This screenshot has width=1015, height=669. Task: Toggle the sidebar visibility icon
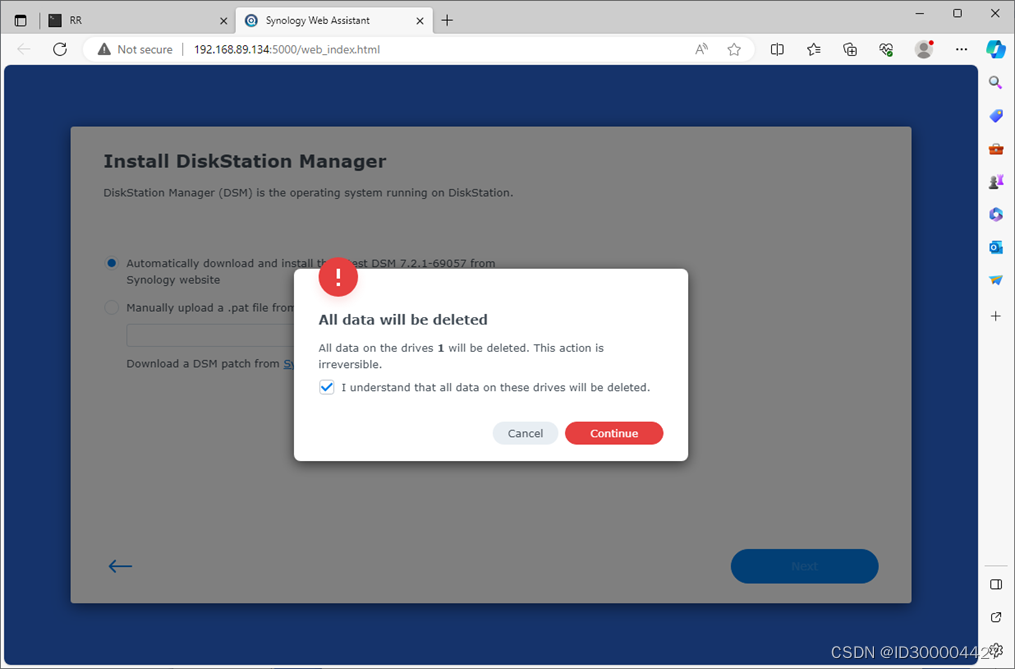point(996,585)
